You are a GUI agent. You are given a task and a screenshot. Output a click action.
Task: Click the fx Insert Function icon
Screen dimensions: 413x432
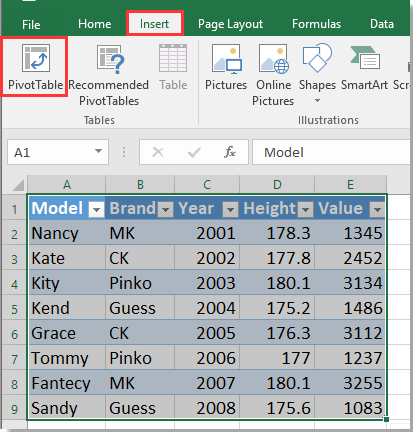click(230, 152)
